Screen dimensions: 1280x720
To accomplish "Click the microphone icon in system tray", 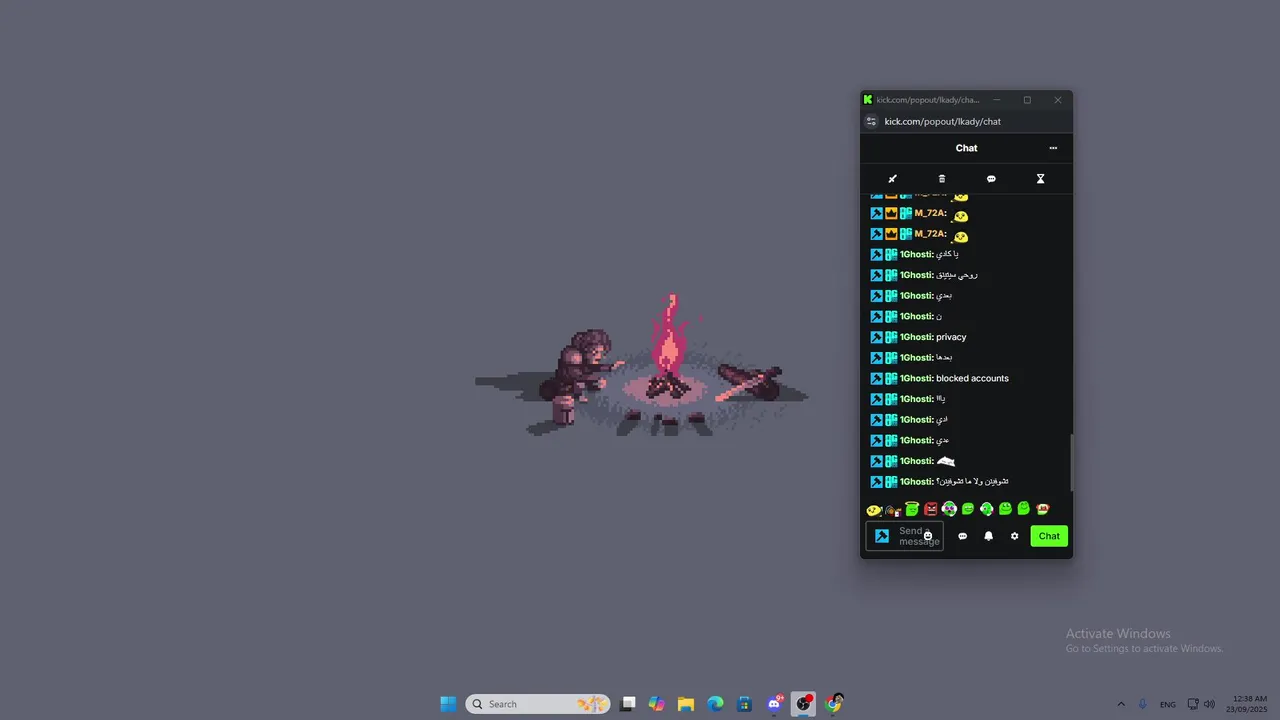I will pos(1142,704).
